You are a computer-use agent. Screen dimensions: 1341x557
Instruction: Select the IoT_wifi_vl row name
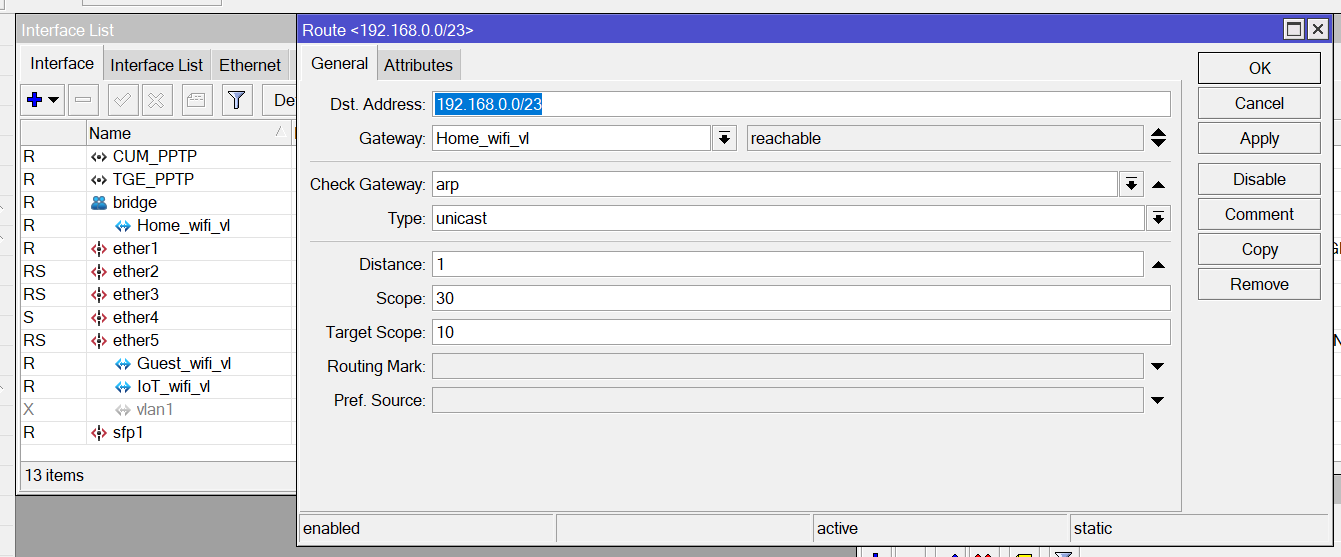point(173,386)
